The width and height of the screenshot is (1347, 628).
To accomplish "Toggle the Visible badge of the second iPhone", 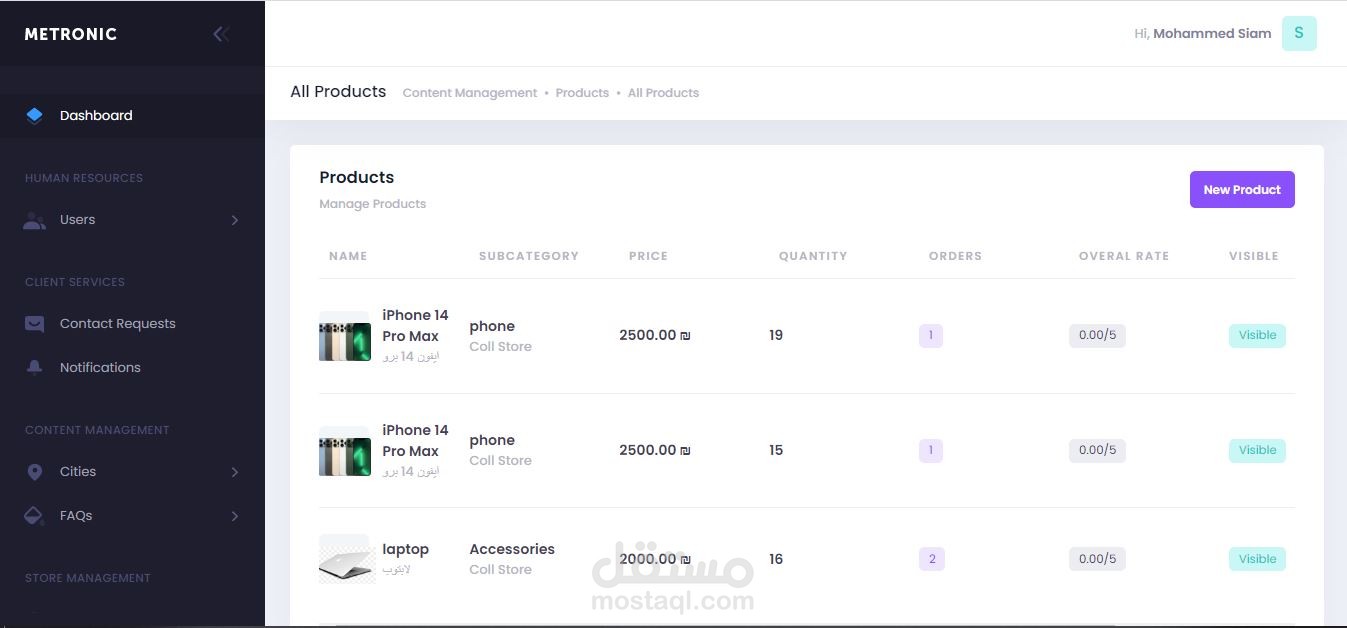I will pos(1257,450).
